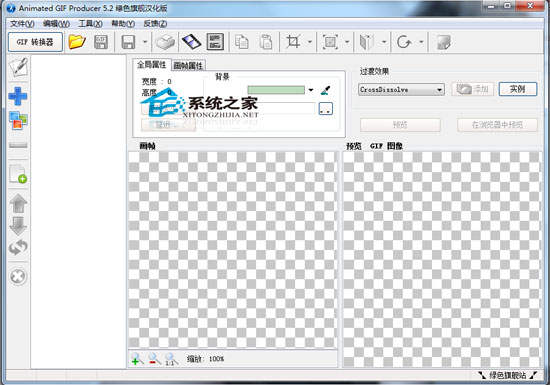Click the 添加 transition button

472,89
